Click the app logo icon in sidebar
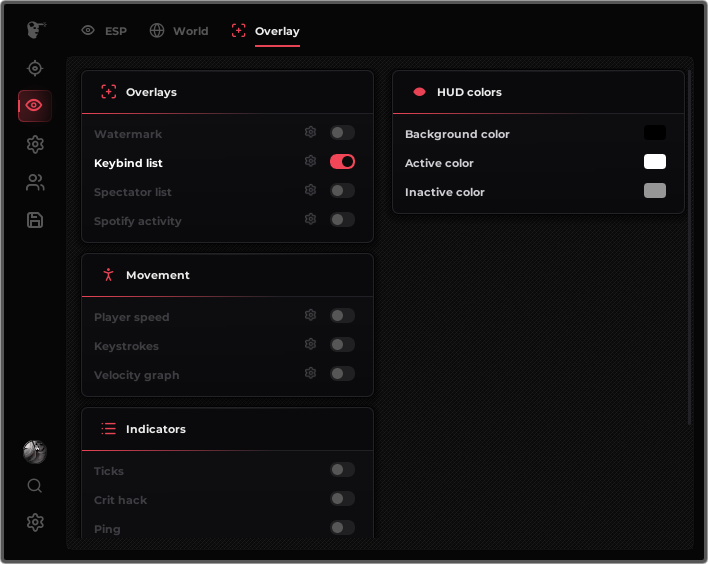 pos(36,30)
